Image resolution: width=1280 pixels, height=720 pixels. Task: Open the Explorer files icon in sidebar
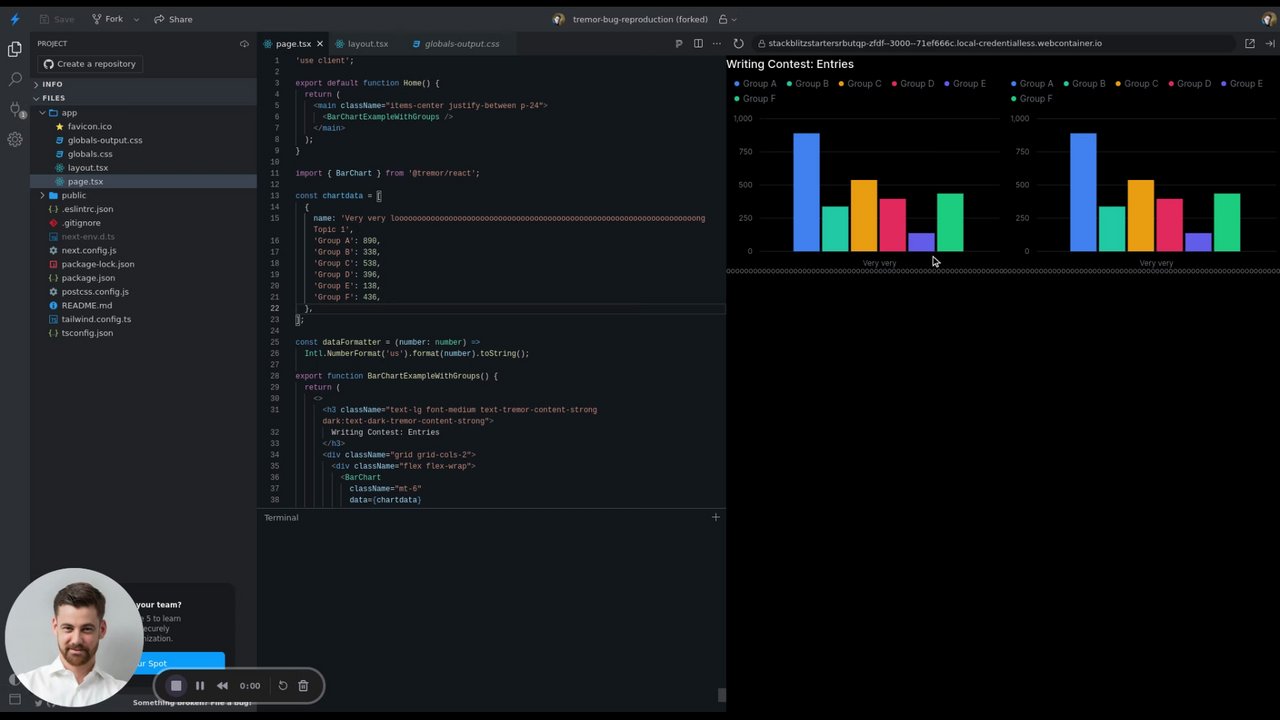(x=15, y=49)
